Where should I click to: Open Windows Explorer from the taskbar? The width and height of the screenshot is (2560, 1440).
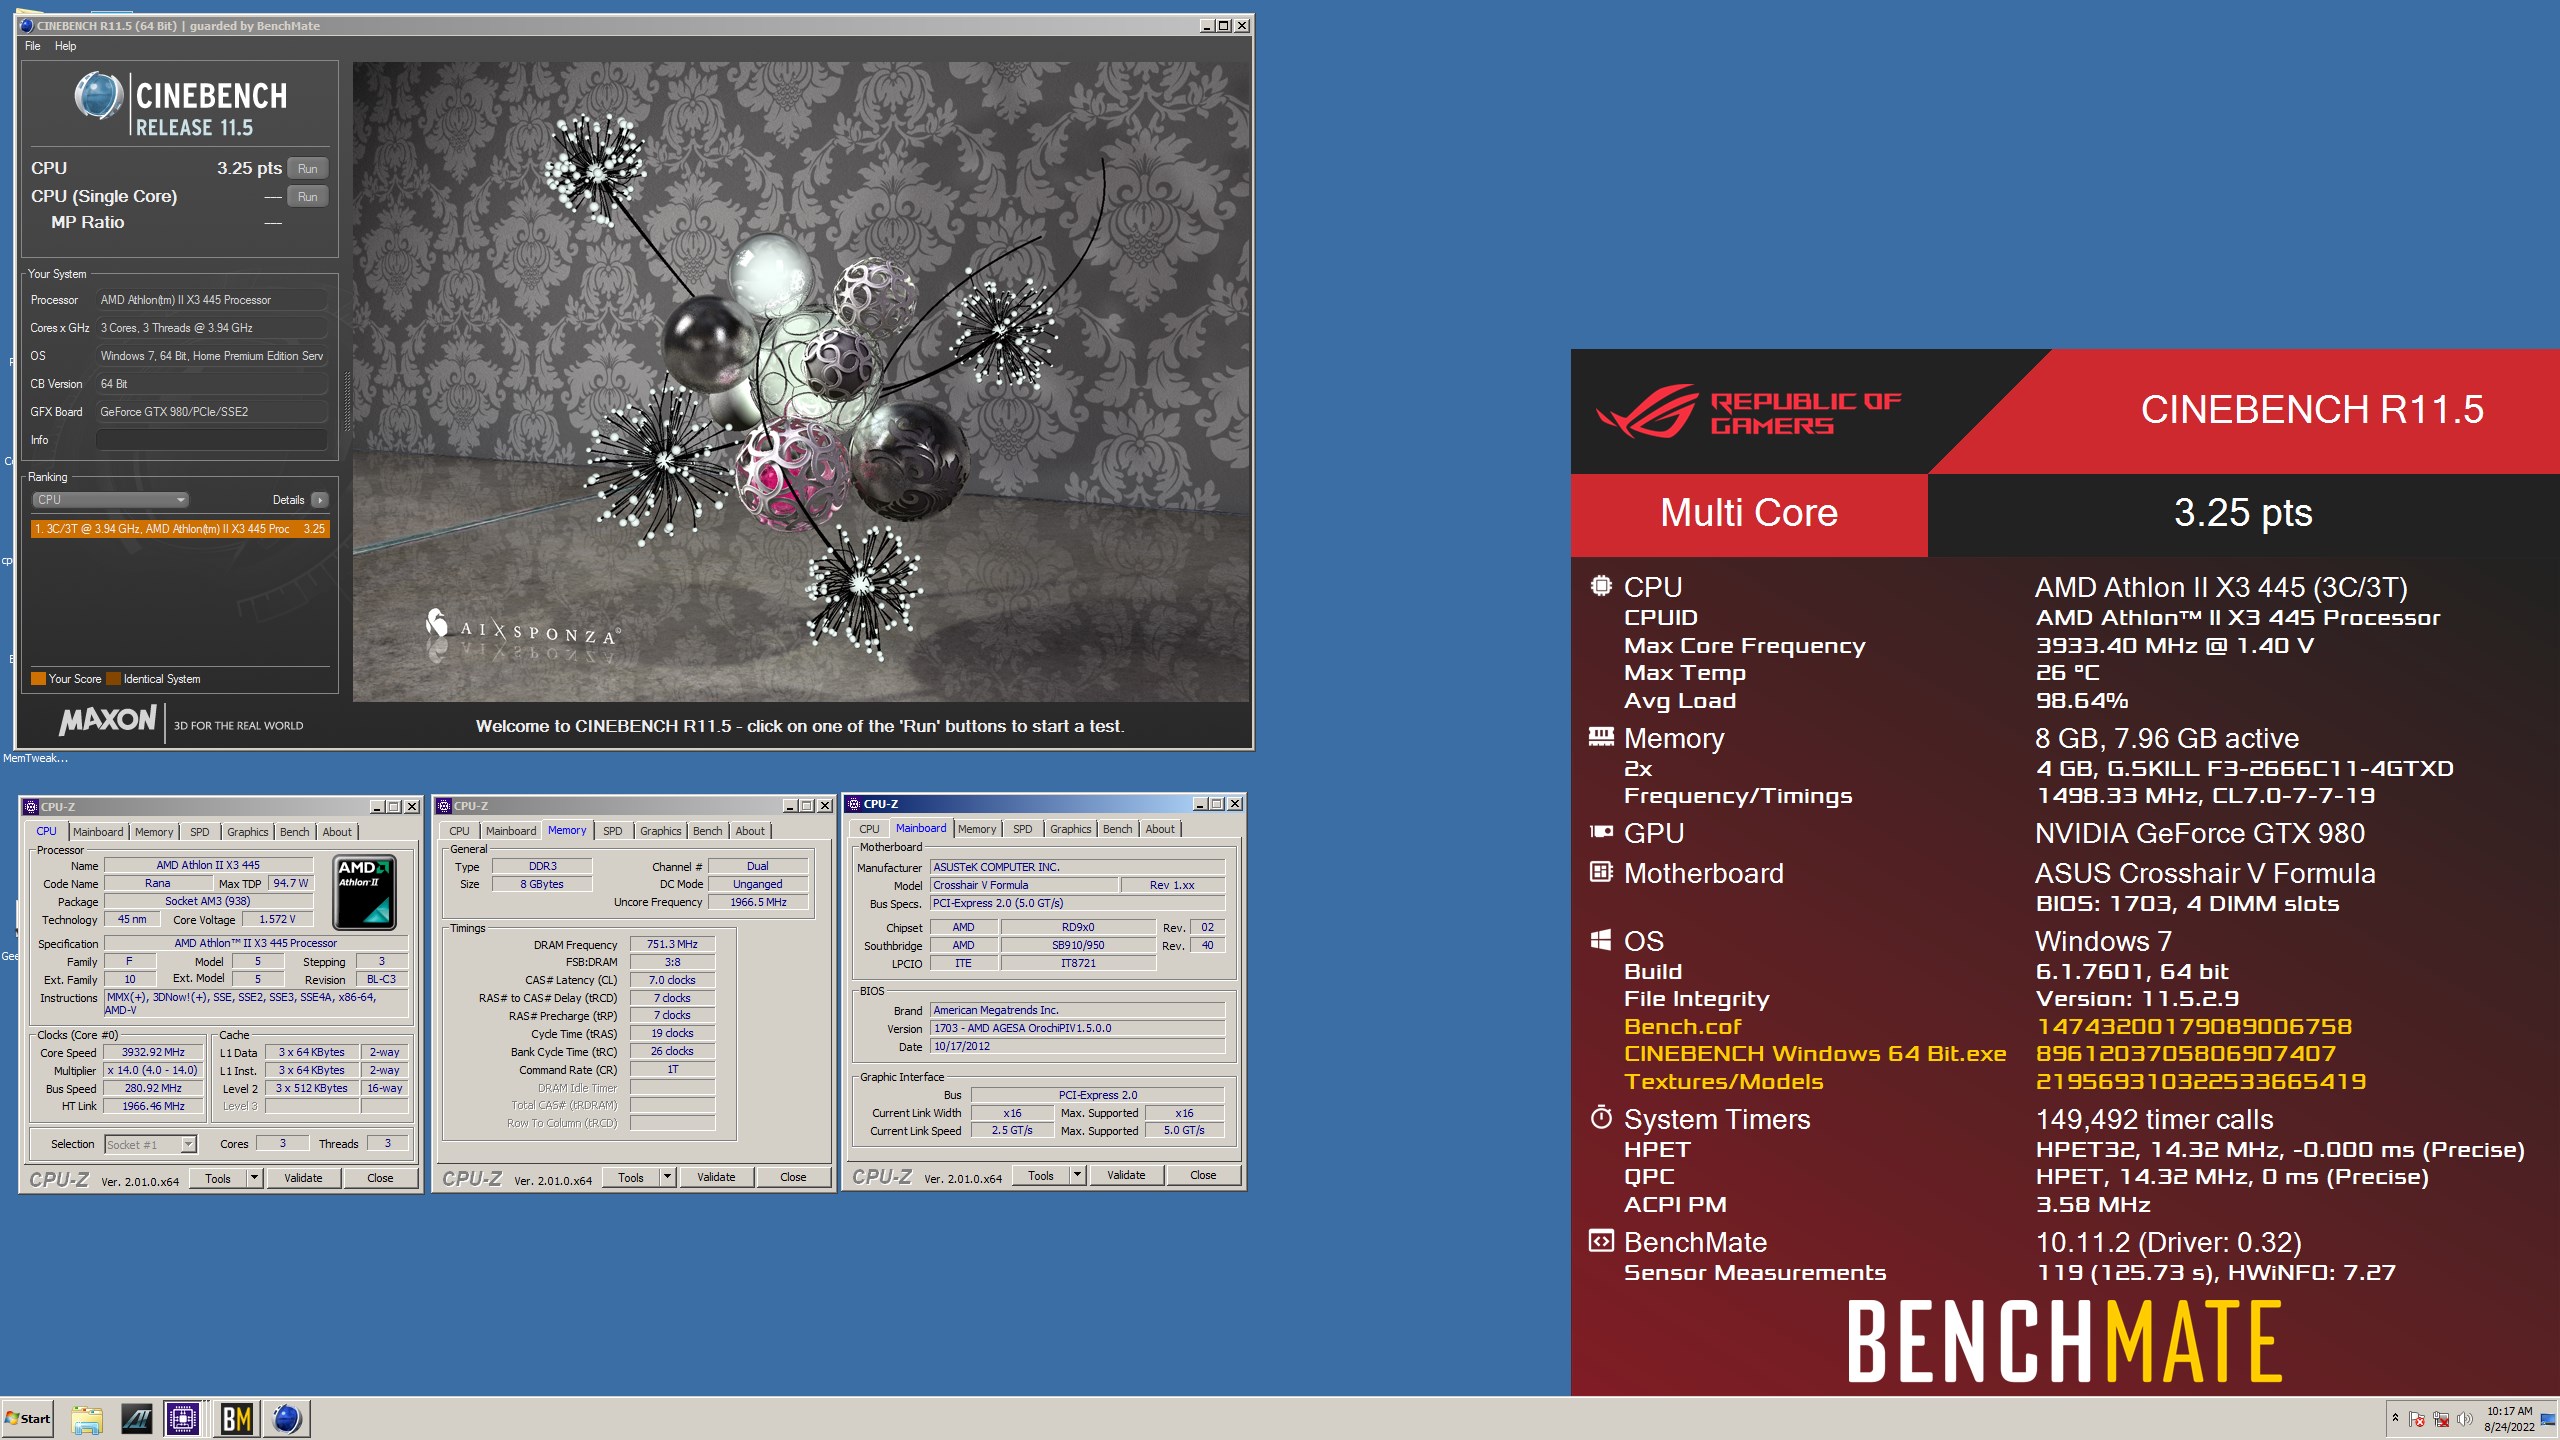(x=87, y=1419)
